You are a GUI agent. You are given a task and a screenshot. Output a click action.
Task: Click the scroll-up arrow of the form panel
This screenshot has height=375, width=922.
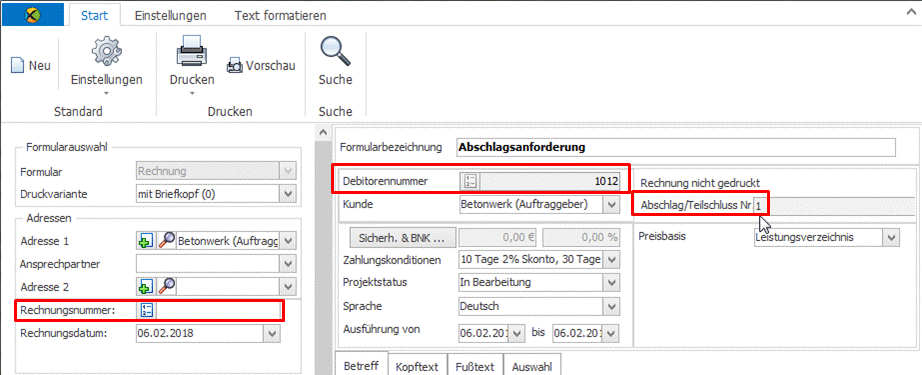(x=323, y=133)
